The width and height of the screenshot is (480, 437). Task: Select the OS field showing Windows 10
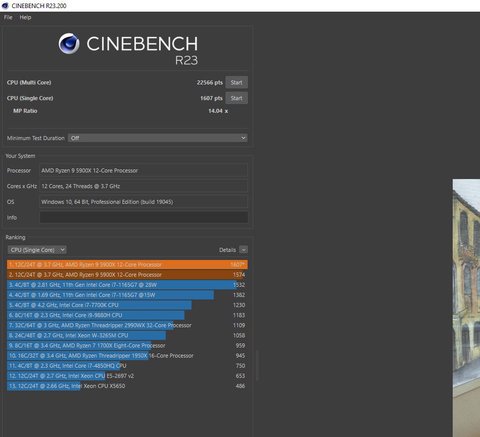[144, 202]
